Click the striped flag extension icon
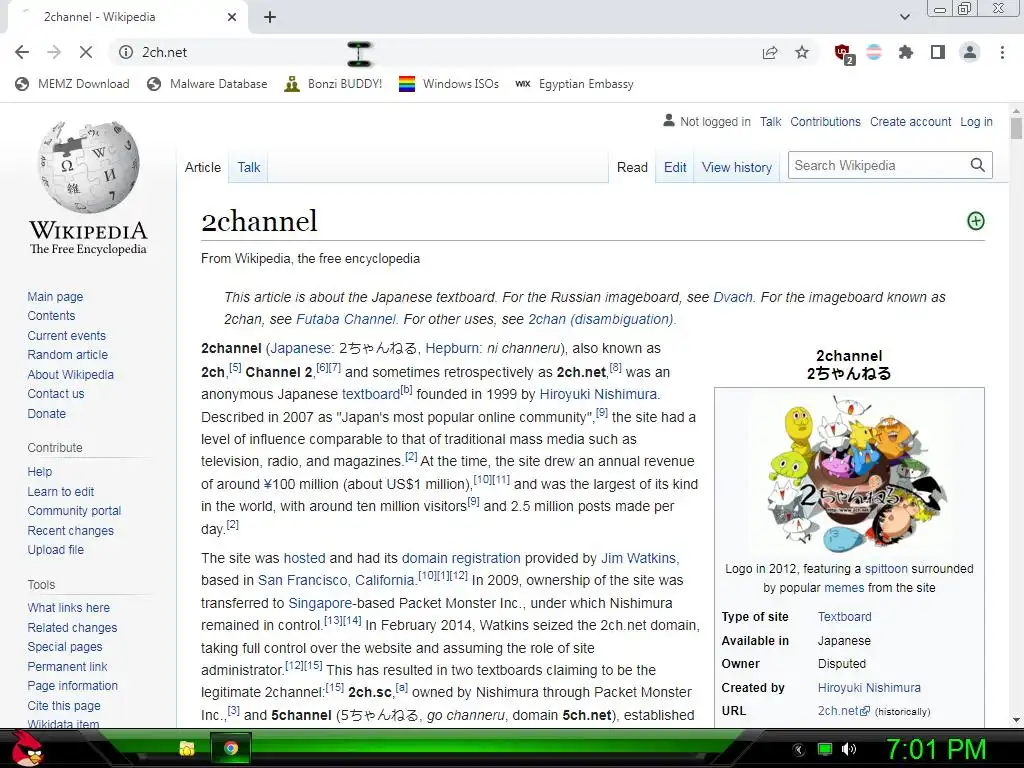 874,52
